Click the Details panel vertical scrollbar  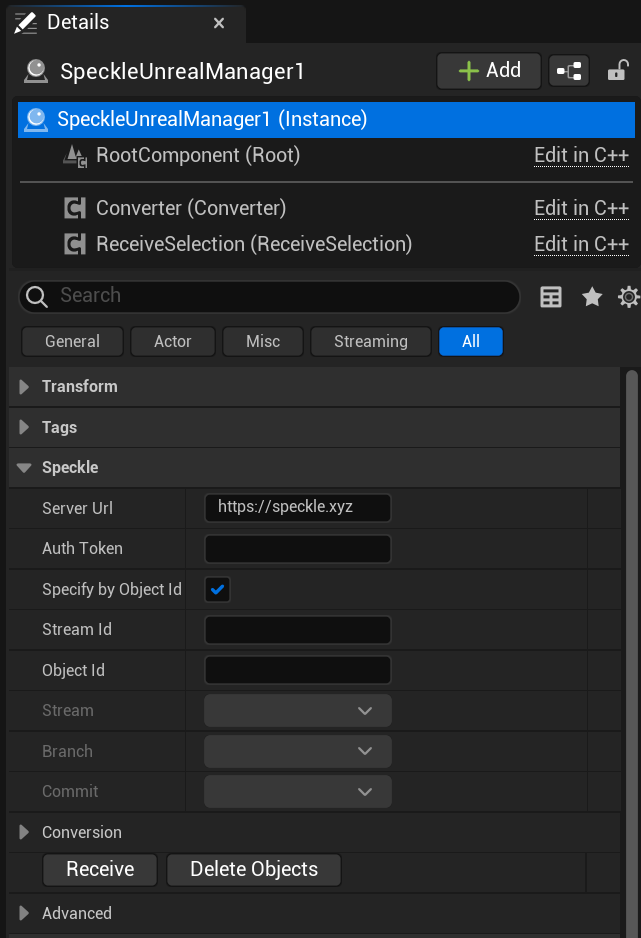tap(632, 653)
